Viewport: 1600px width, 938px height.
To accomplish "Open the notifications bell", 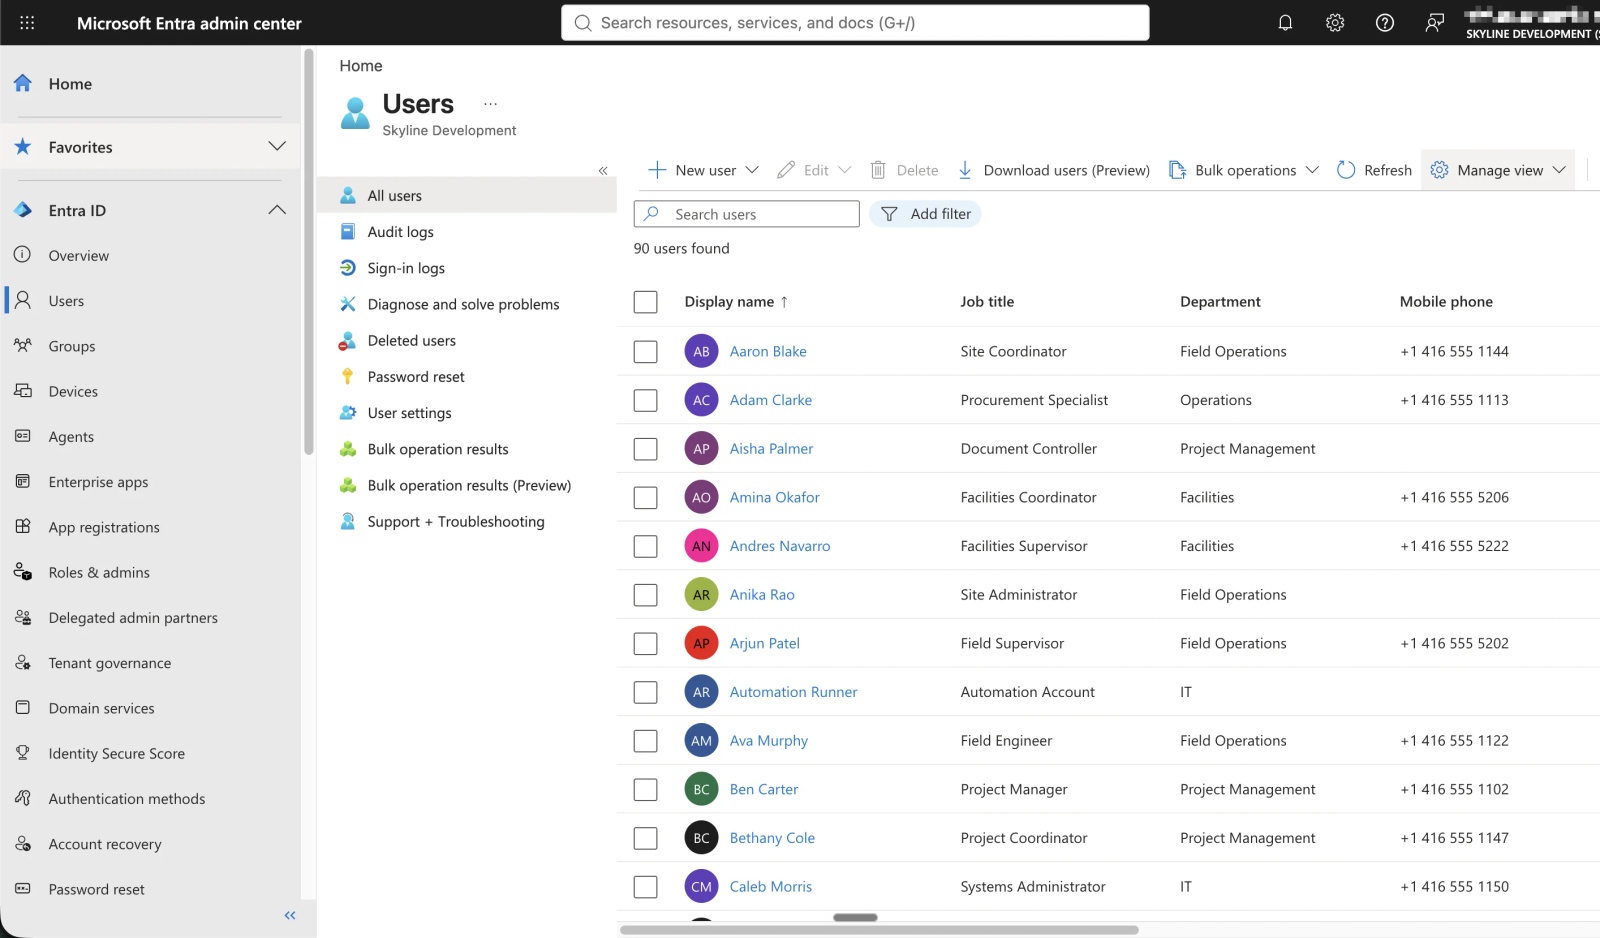I will pos(1285,23).
